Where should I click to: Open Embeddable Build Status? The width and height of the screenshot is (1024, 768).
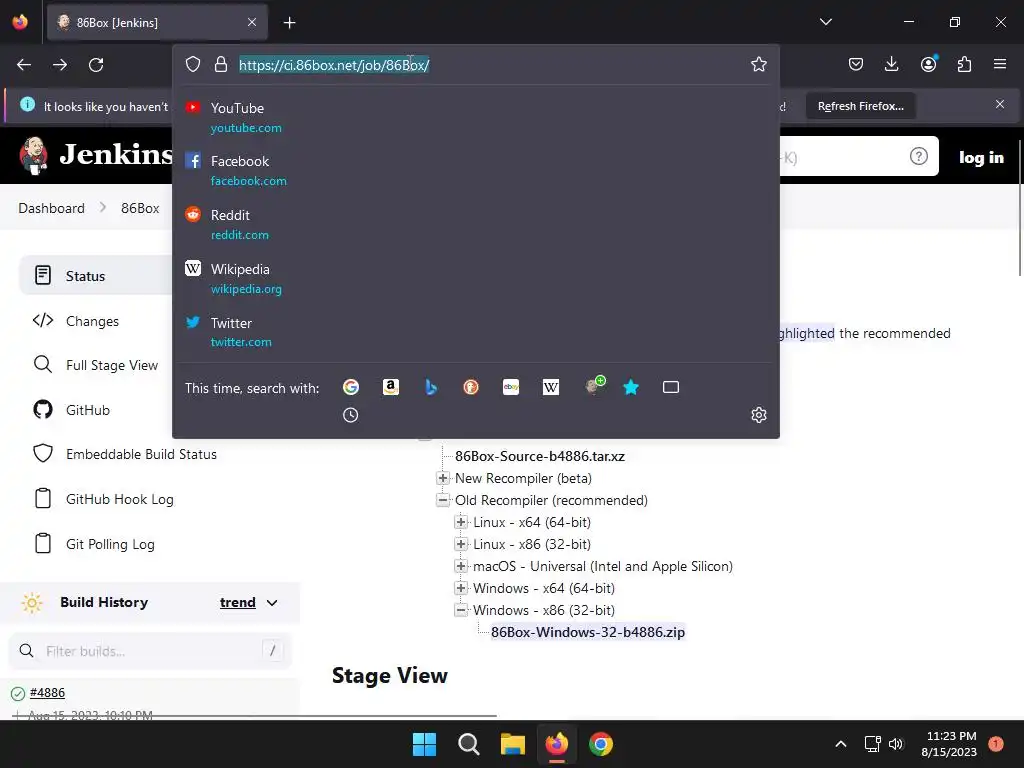140,454
